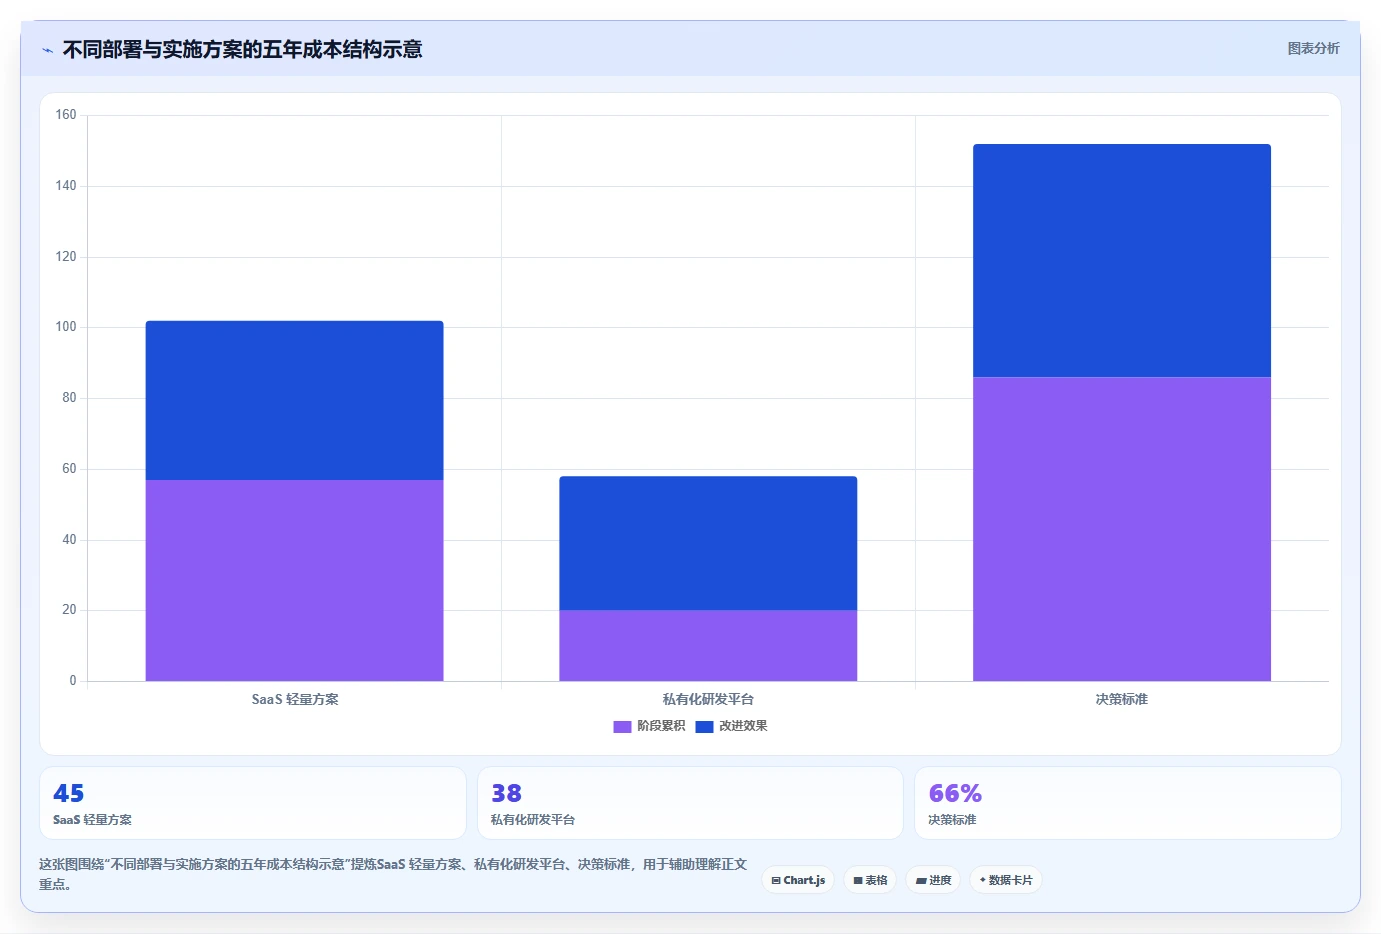
Task: Click the purple segment of SaaS 轻量方案 bar
Action: pyautogui.click(x=294, y=580)
